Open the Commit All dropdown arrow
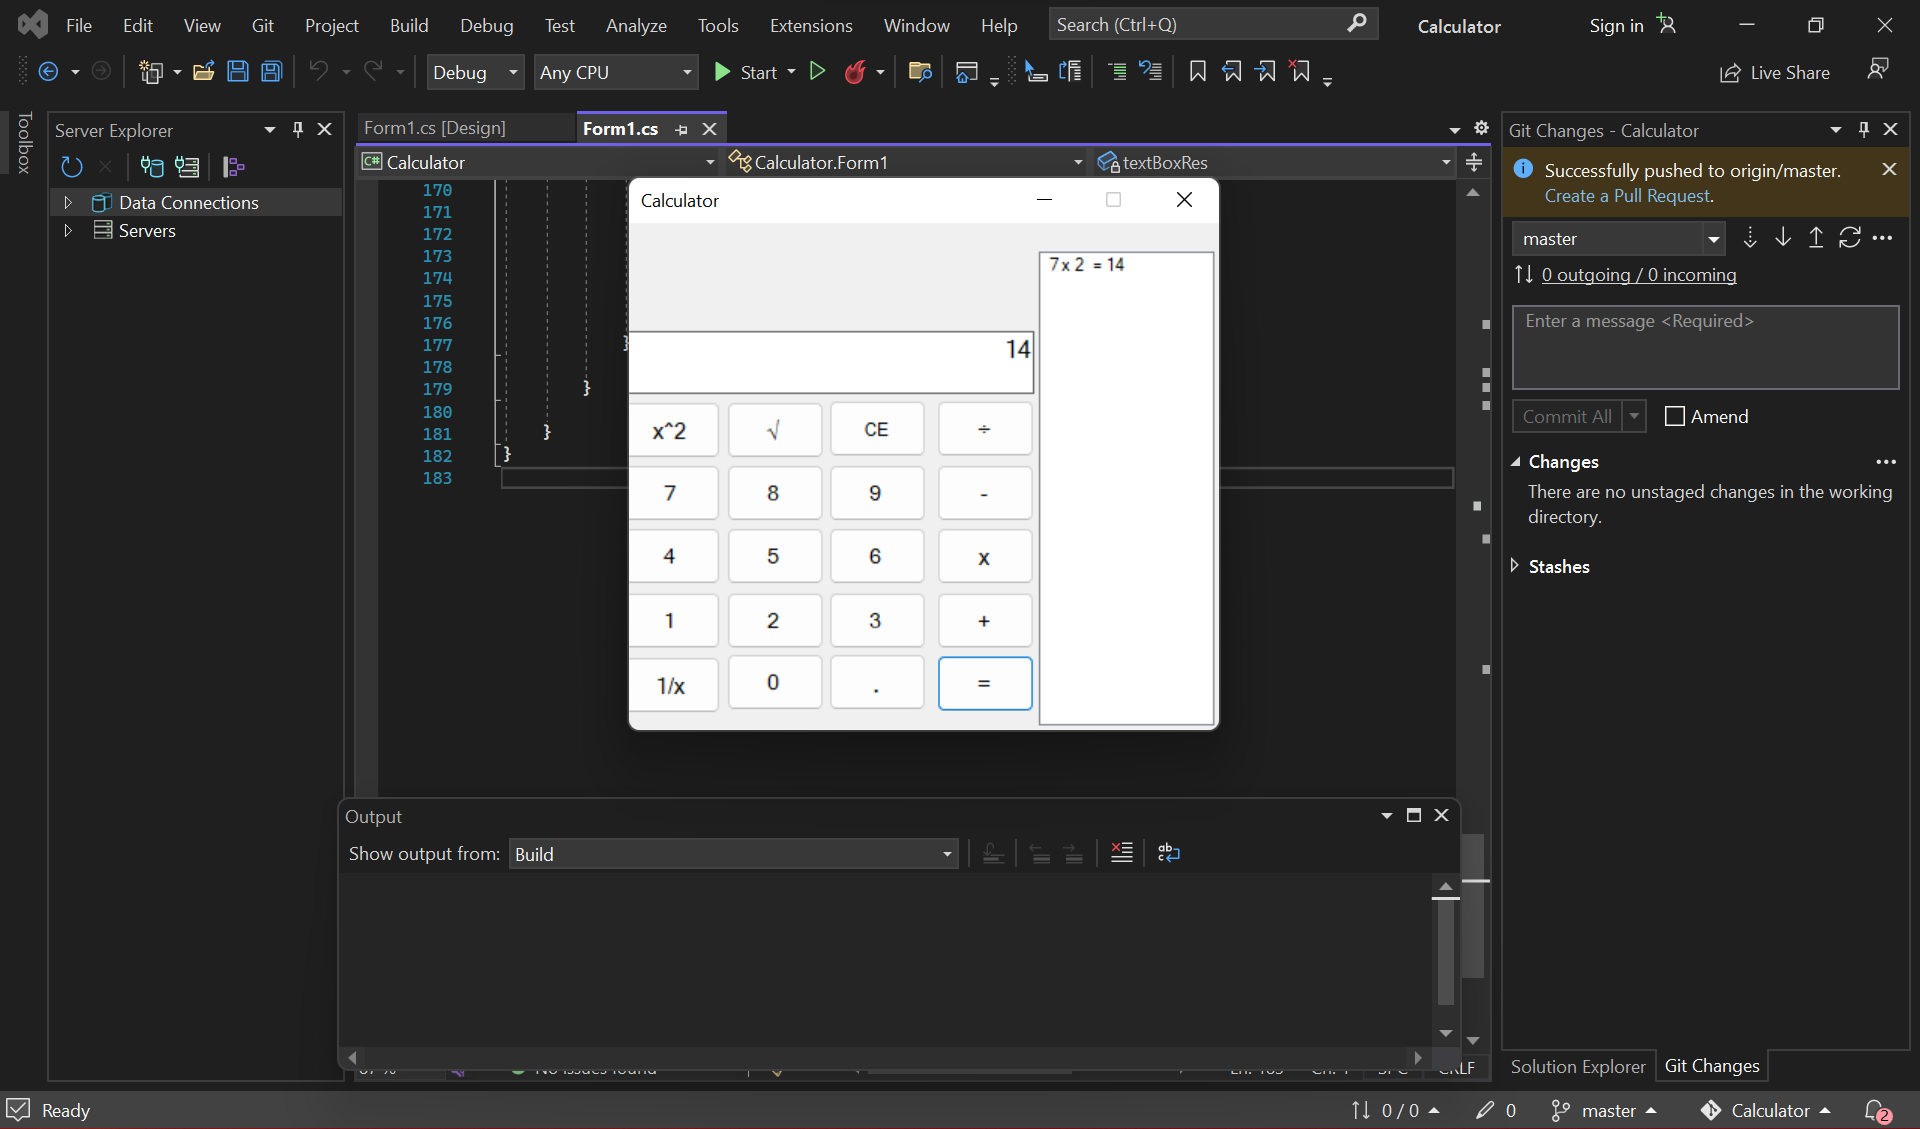This screenshot has height=1129, width=1920. (x=1634, y=416)
